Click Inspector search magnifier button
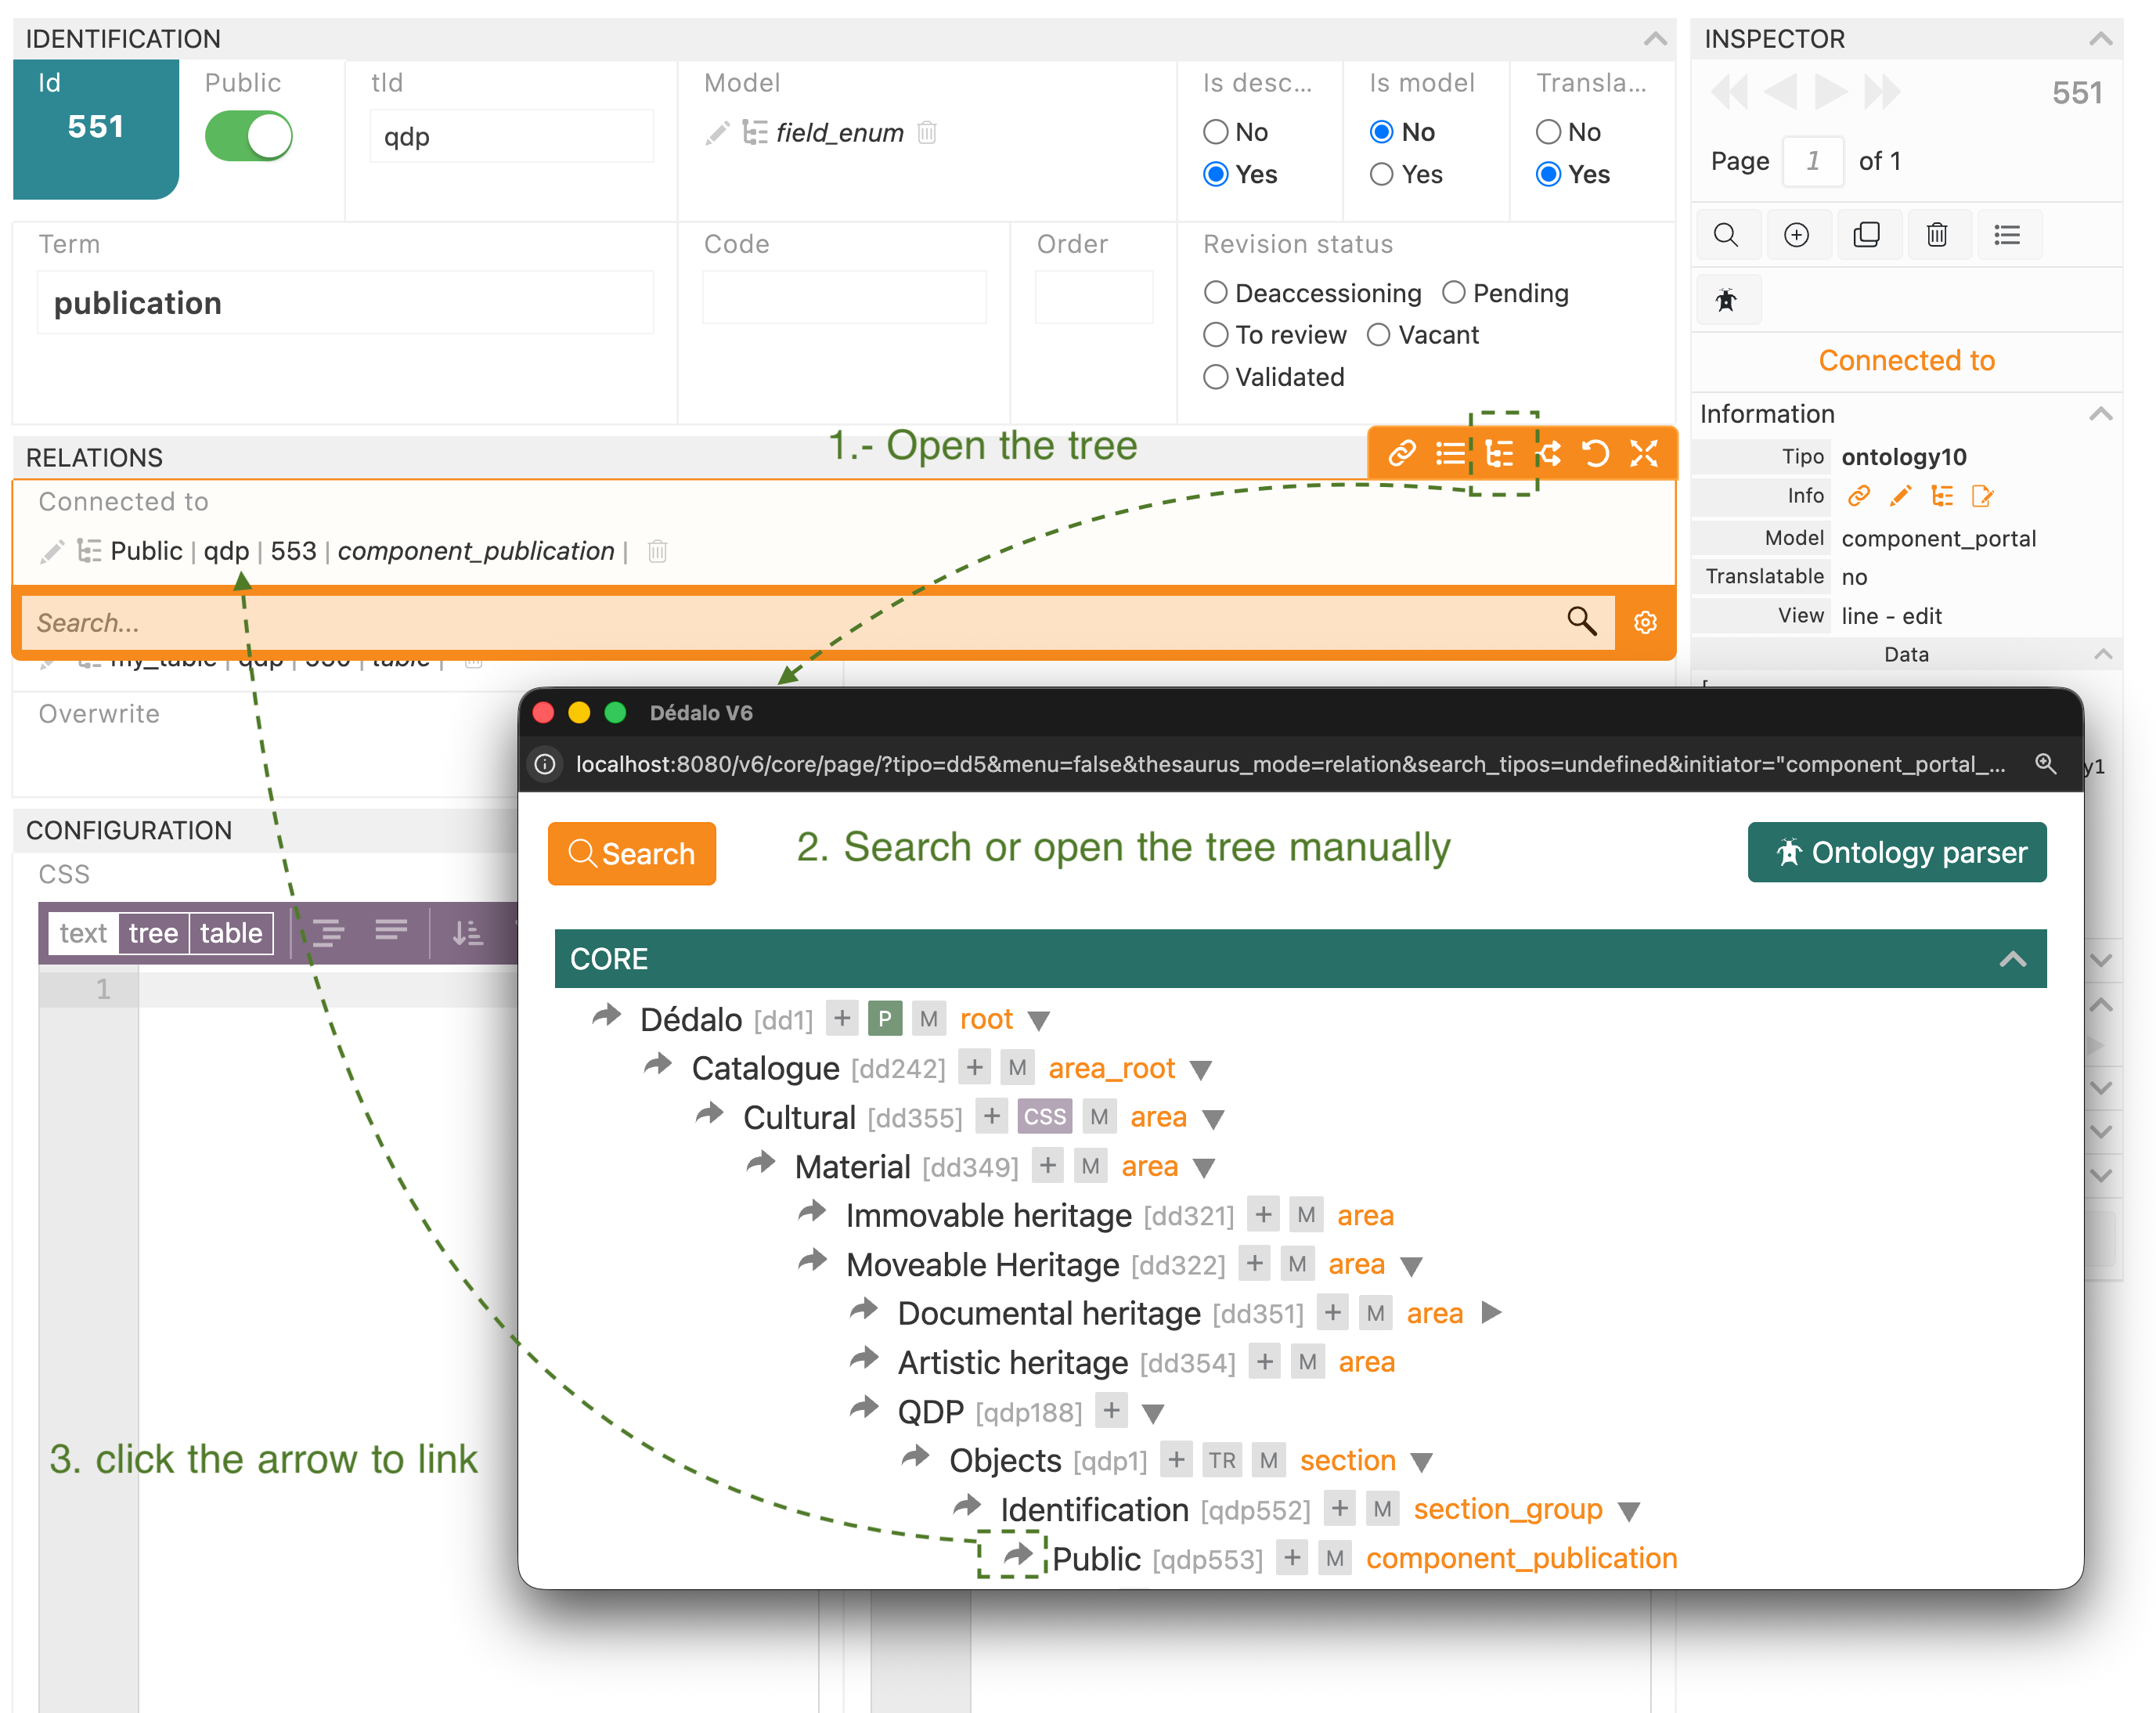Screen dimensions: 2156x1713 click(1726, 235)
